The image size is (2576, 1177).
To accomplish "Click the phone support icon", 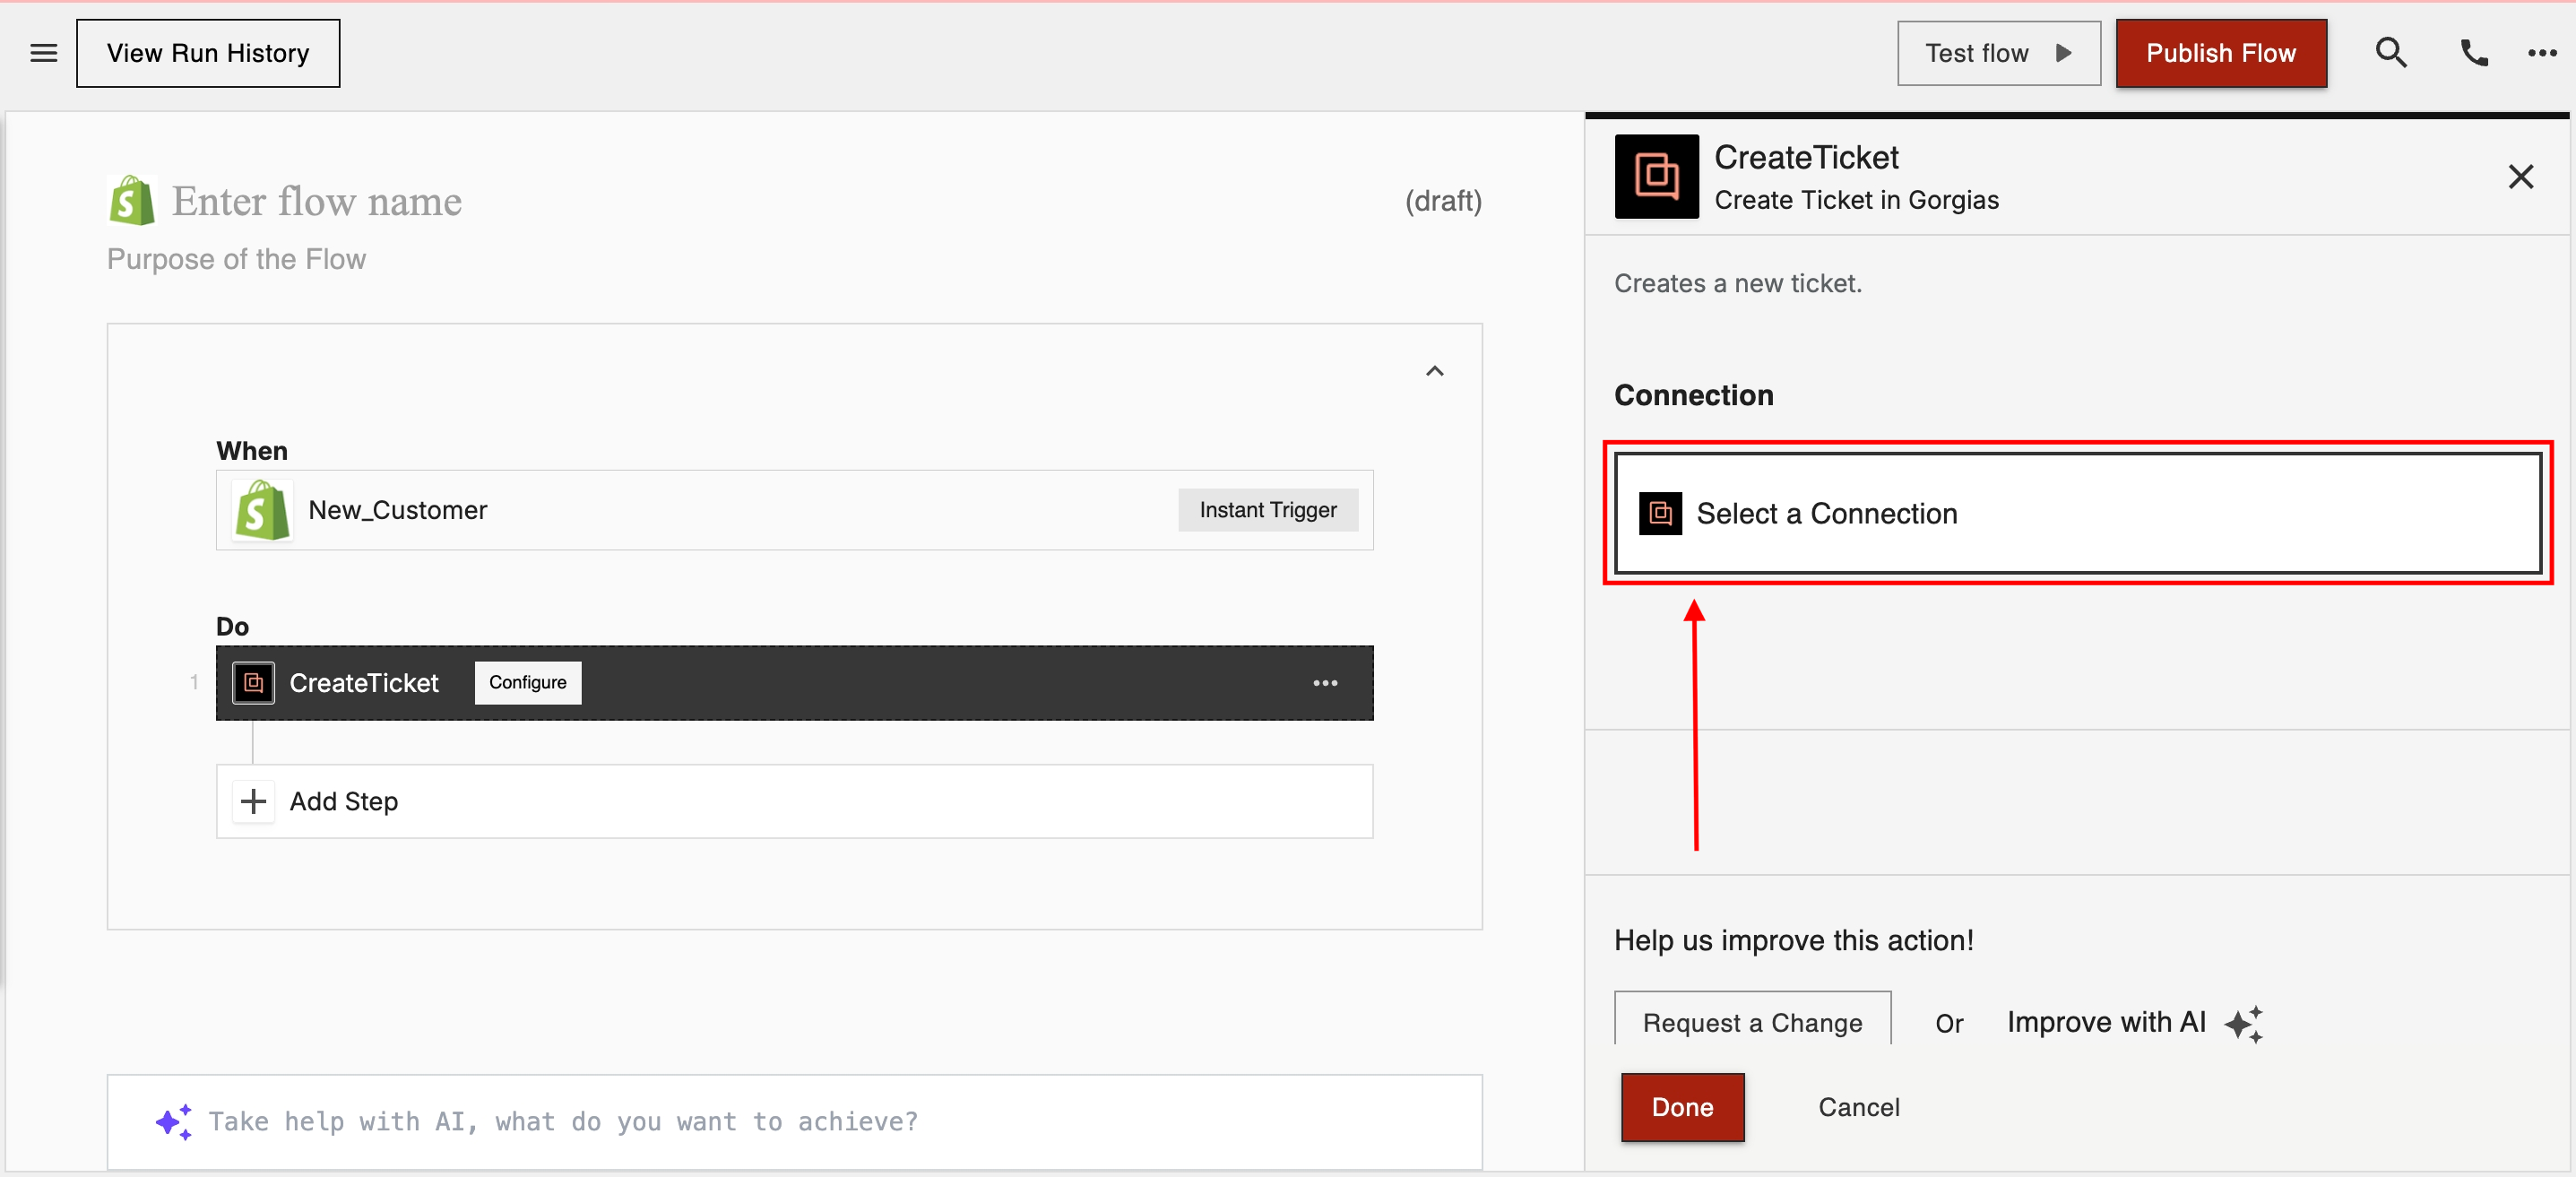I will (x=2473, y=52).
